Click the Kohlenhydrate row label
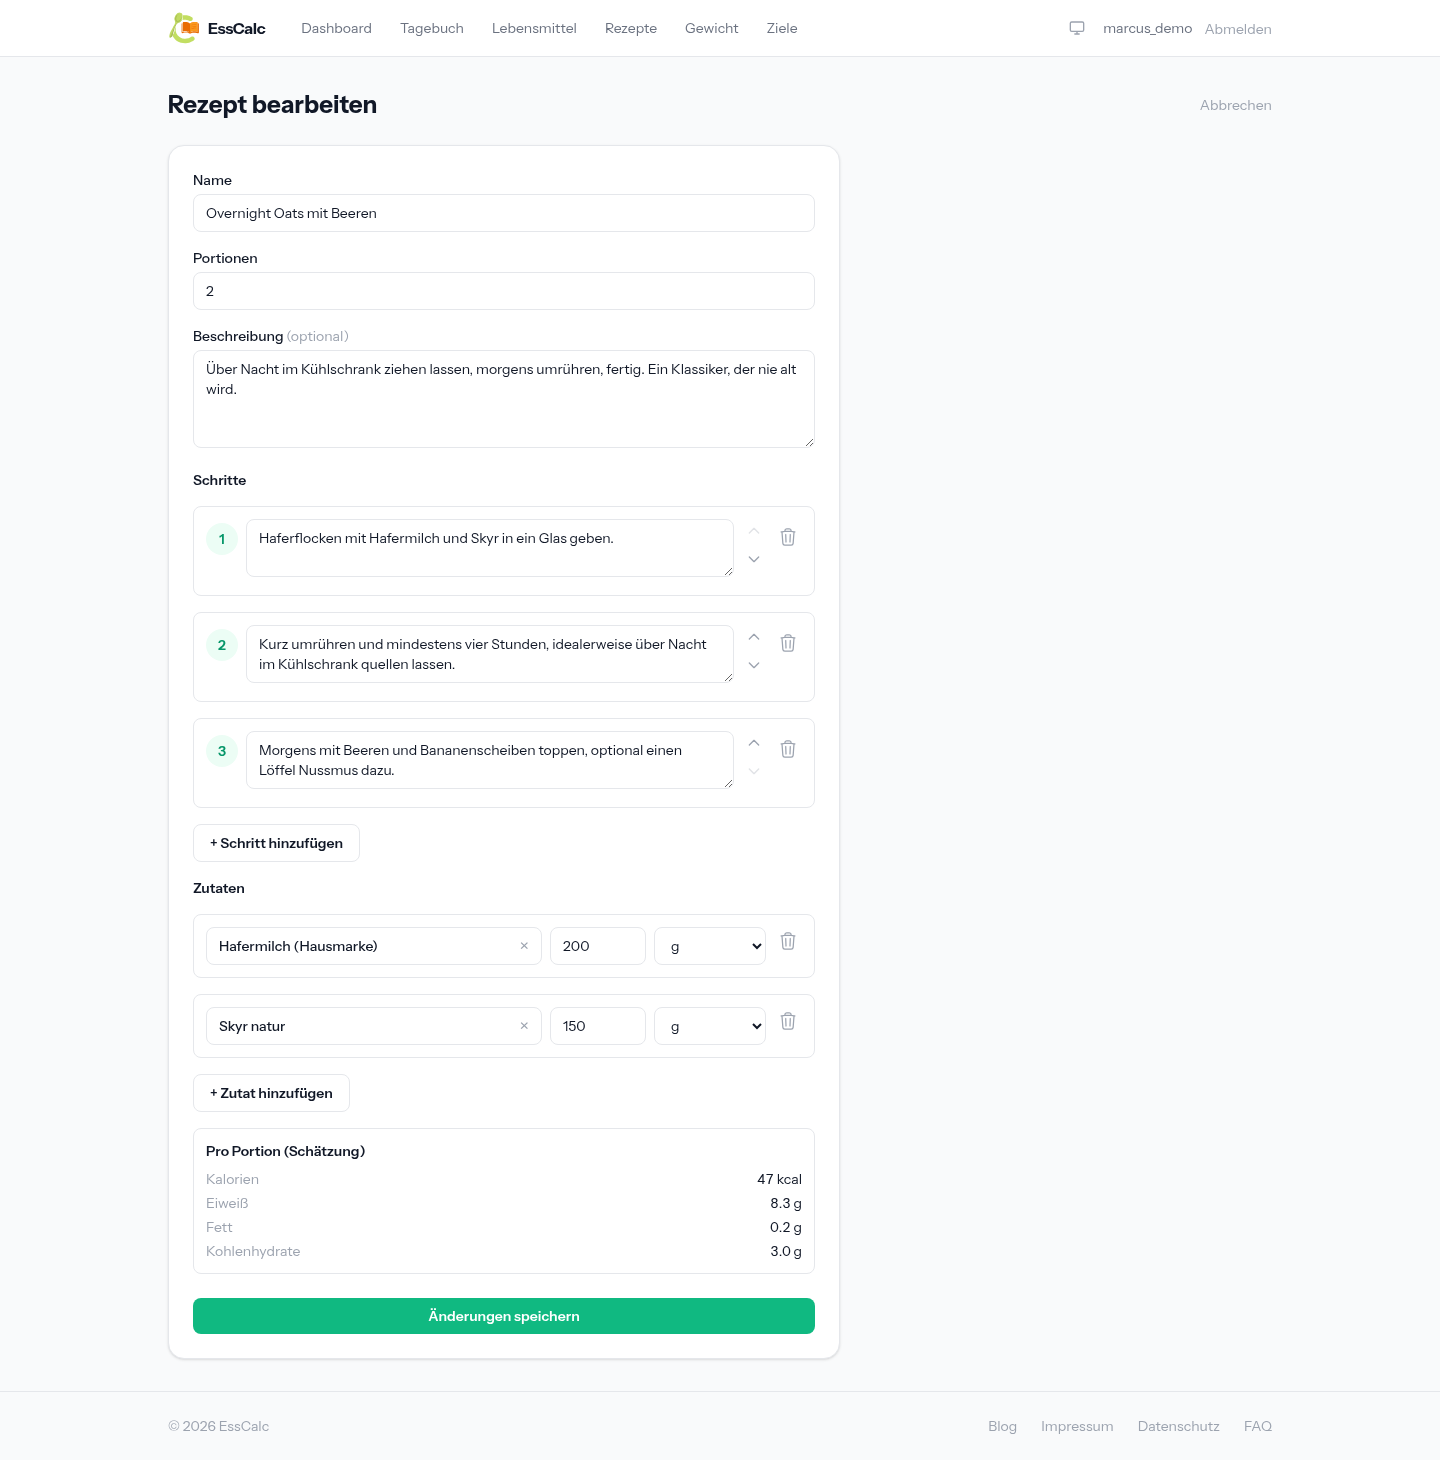 (253, 1251)
